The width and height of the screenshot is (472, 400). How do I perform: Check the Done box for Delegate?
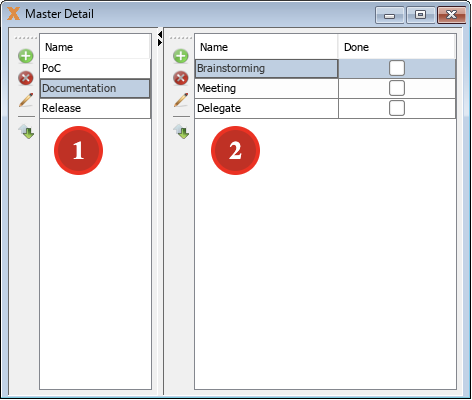pos(397,108)
